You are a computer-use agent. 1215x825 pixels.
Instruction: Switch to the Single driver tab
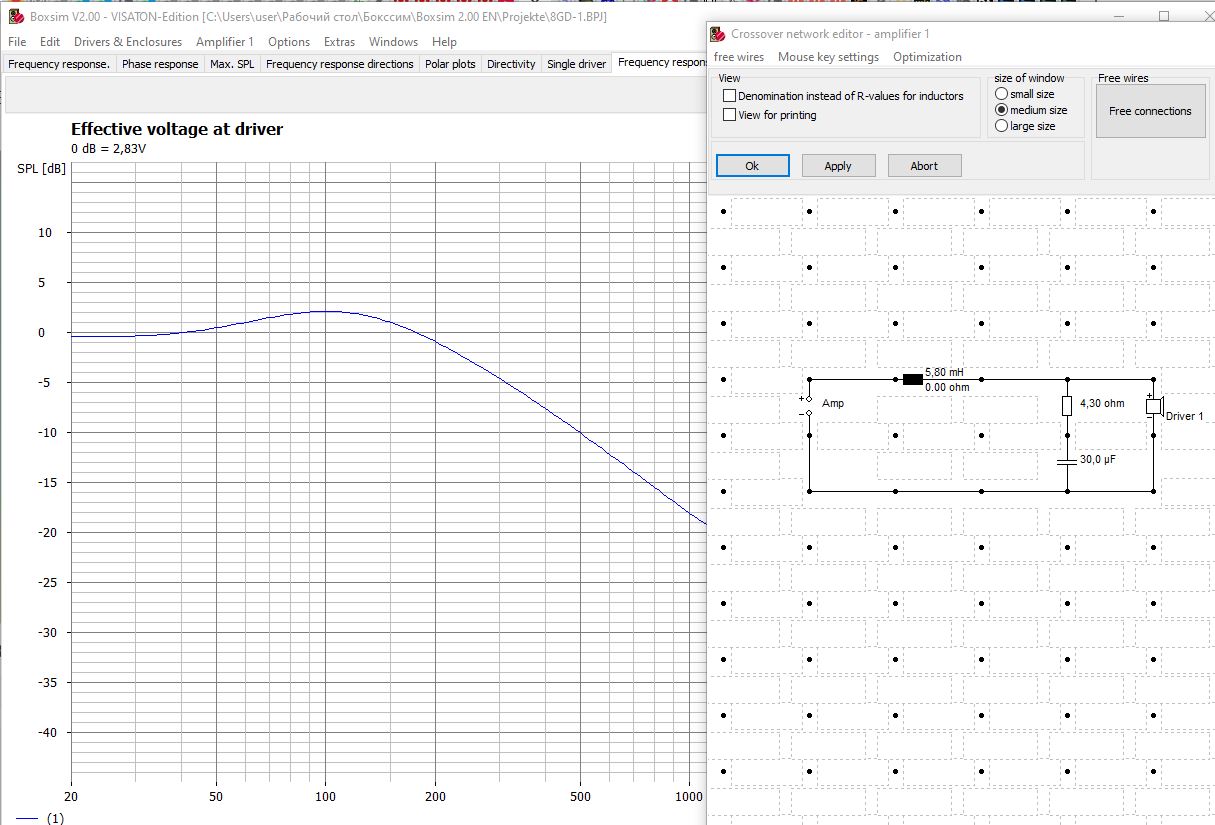point(576,64)
